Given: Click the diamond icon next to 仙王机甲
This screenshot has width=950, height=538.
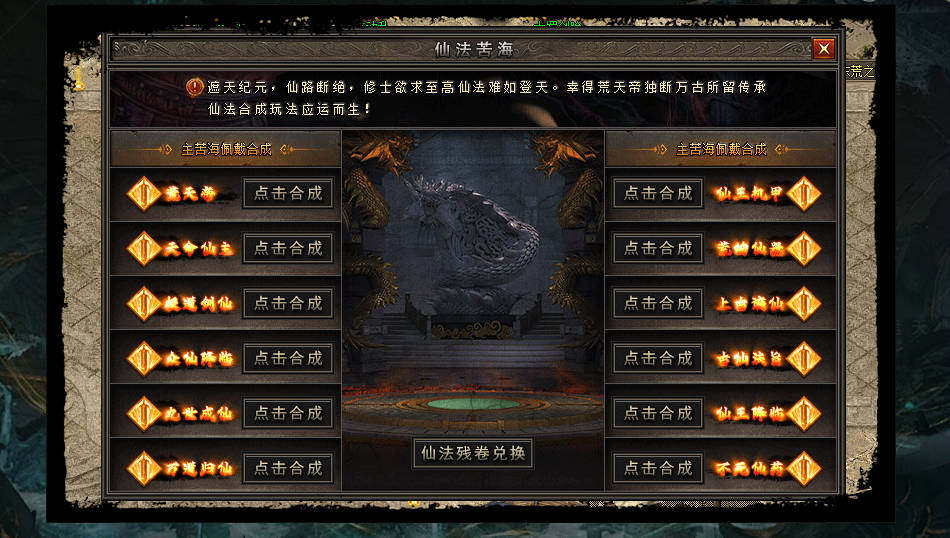Looking at the screenshot, I should pos(803,194).
